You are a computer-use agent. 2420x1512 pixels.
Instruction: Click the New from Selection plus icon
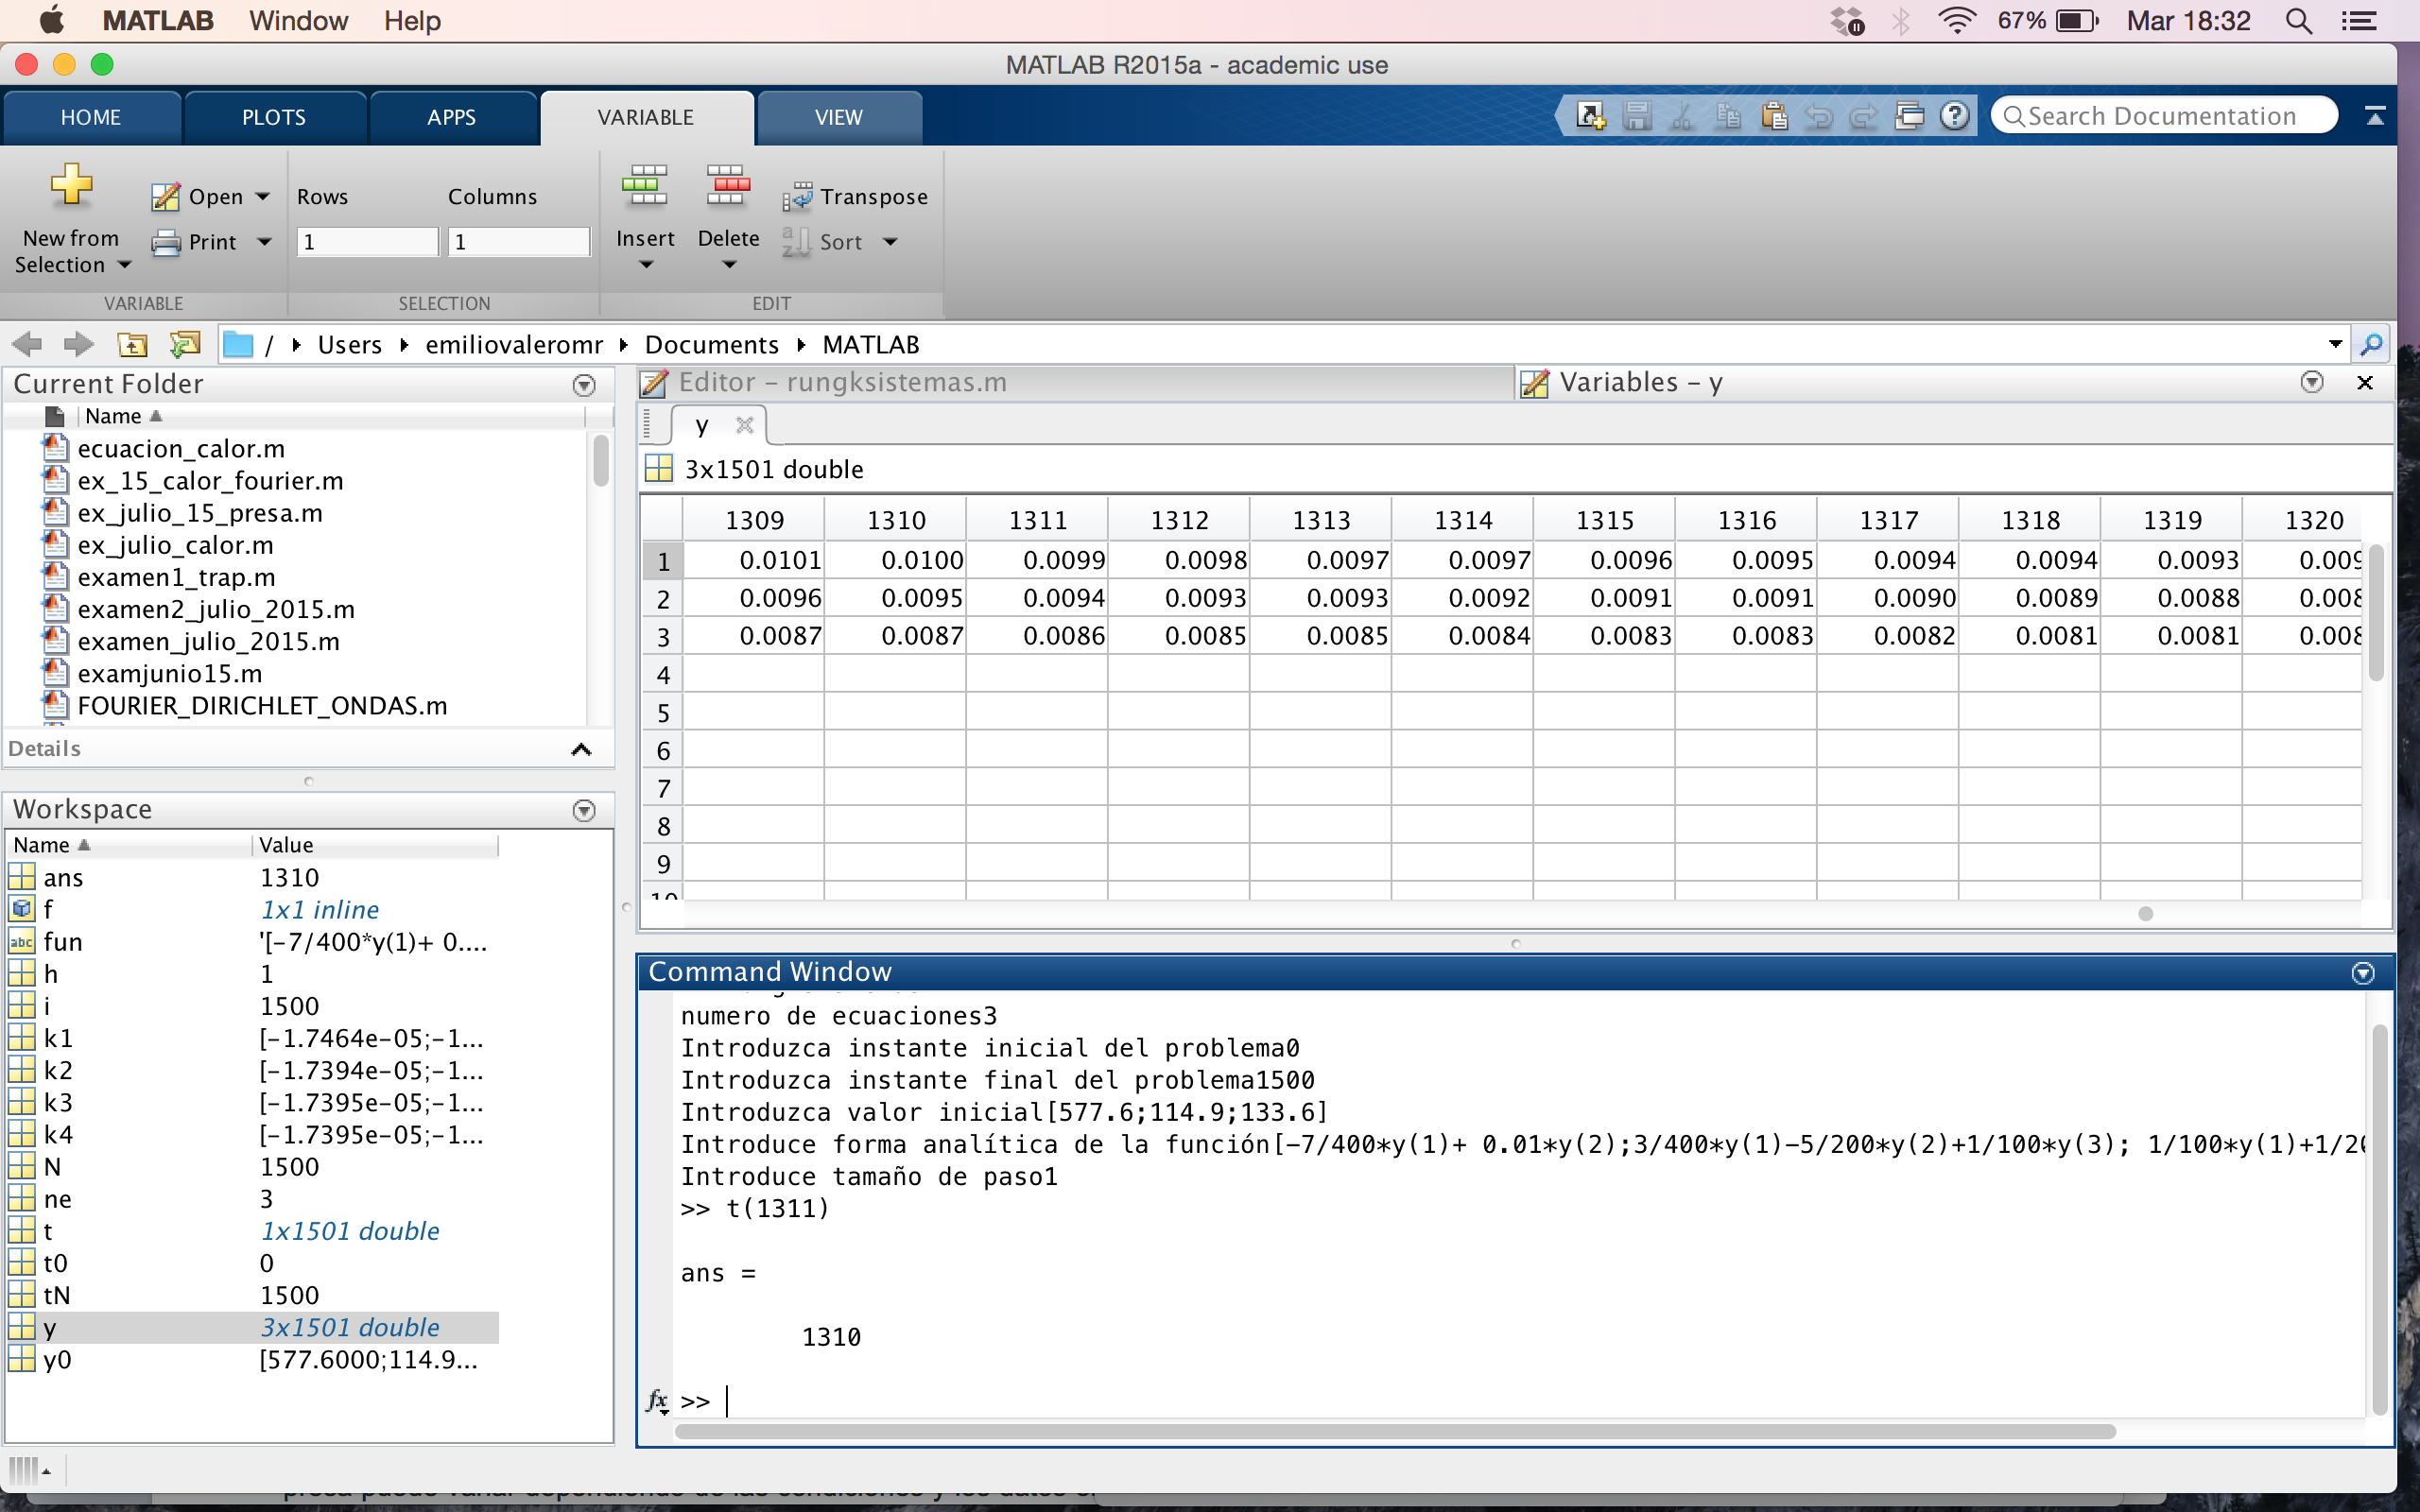(71, 186)
